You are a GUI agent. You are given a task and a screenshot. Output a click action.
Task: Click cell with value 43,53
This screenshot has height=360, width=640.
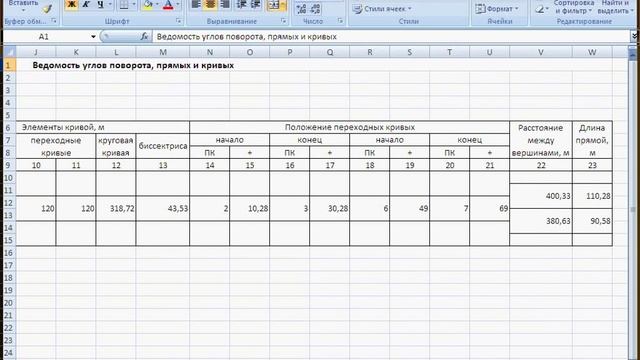pyautogui.click(x=163, y=209)
